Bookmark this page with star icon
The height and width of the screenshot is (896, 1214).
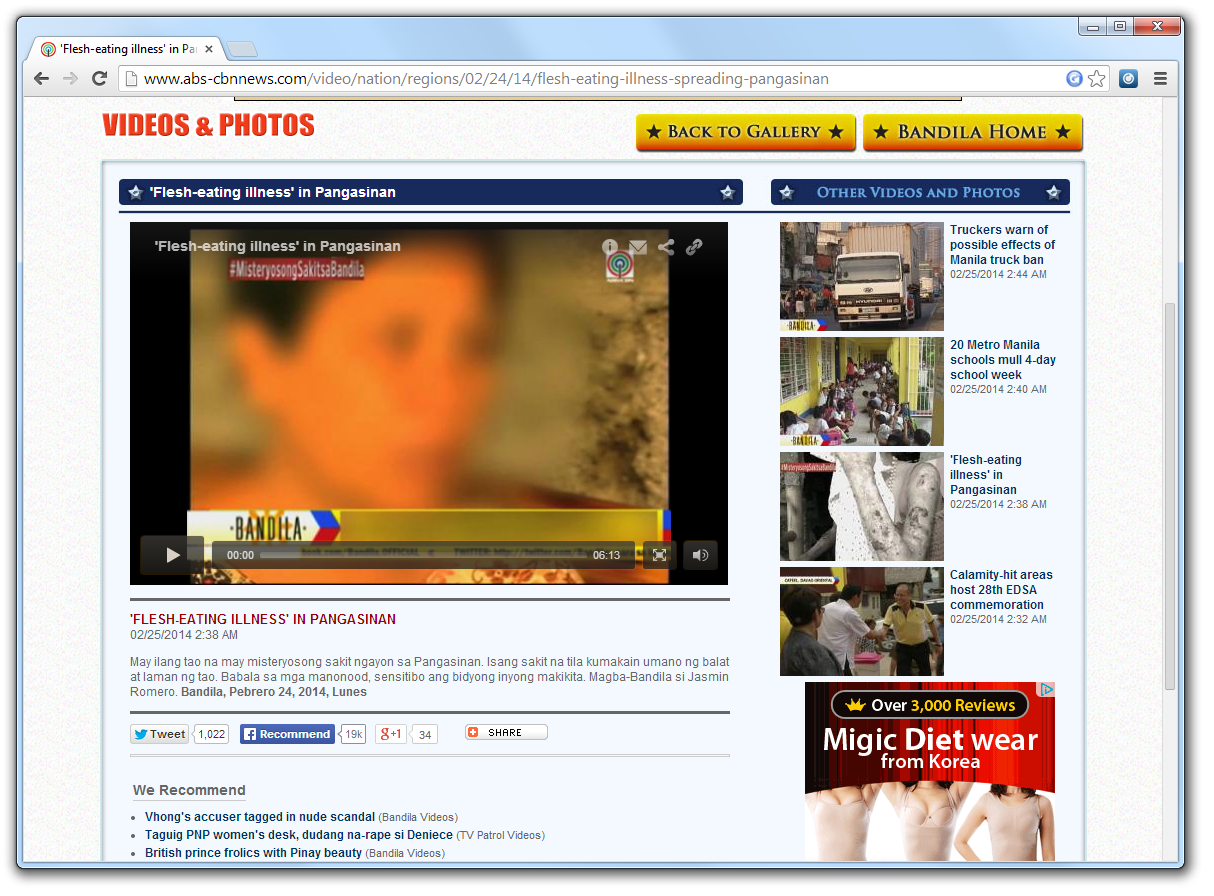point(1097,79)
